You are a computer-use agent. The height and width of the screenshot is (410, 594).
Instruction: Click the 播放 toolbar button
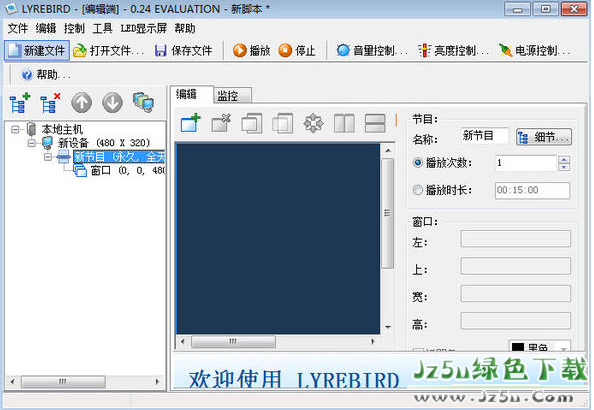[252, 50]
